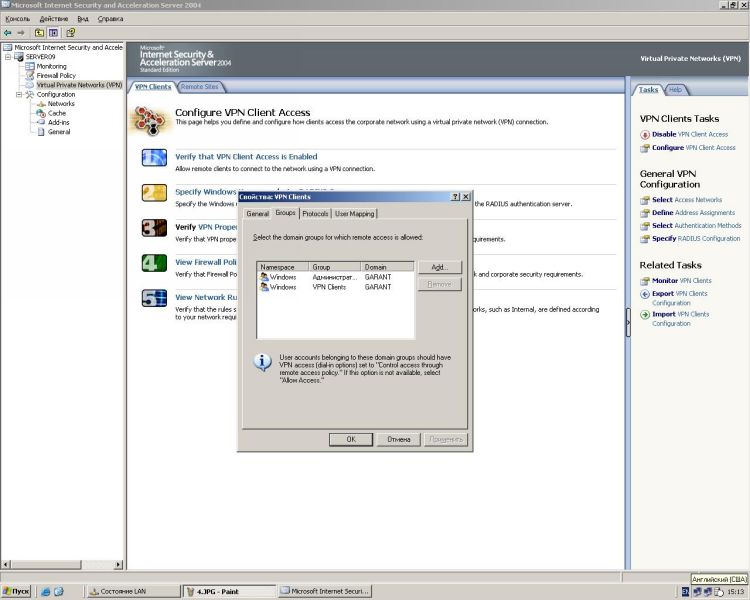Click the Import VPN Clients arrow icon
The height and width of the screenshot is (600, 750).
pyautogui.click(x=645, y=314)
